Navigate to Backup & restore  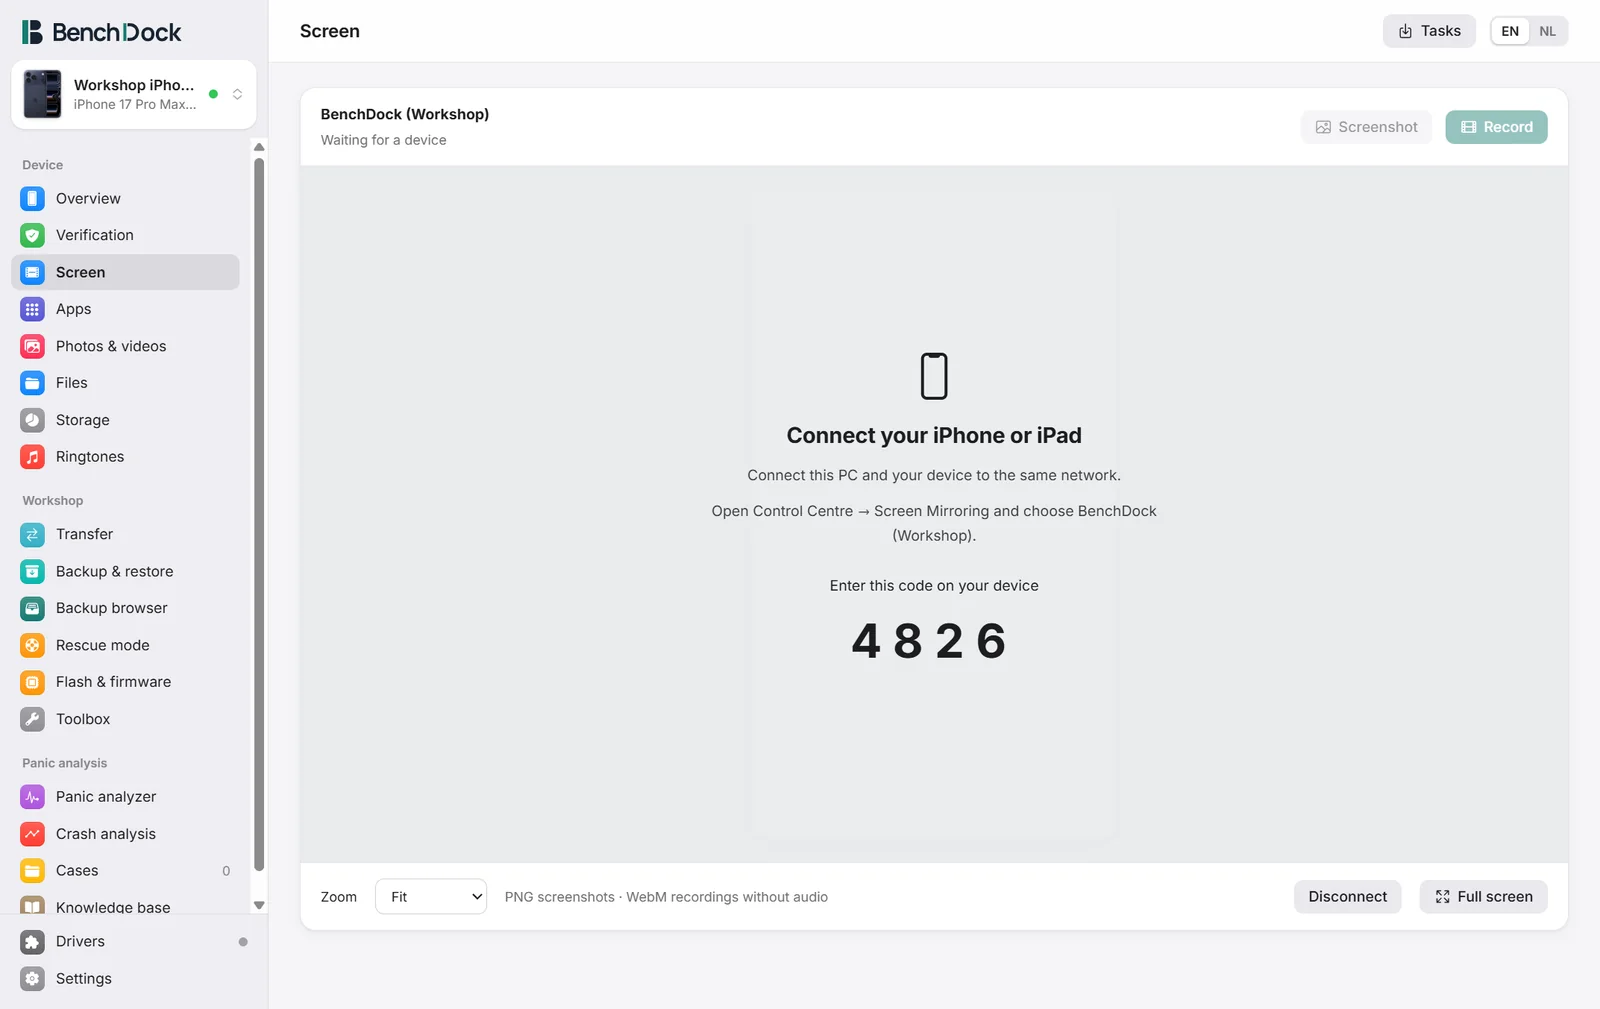point(125,572)
